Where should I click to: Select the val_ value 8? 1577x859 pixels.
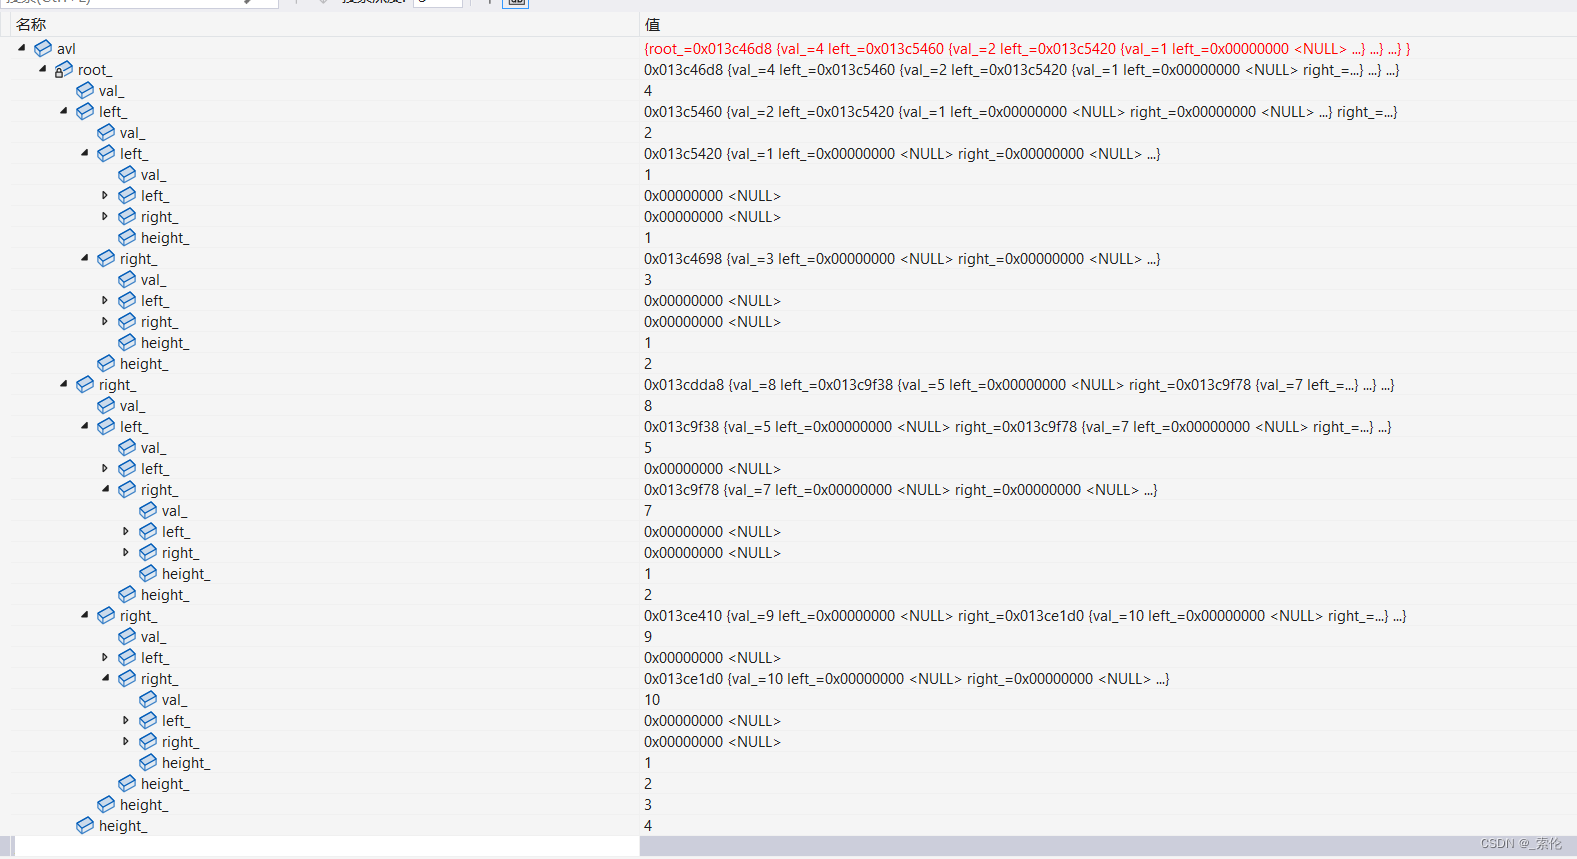[648, 406]
